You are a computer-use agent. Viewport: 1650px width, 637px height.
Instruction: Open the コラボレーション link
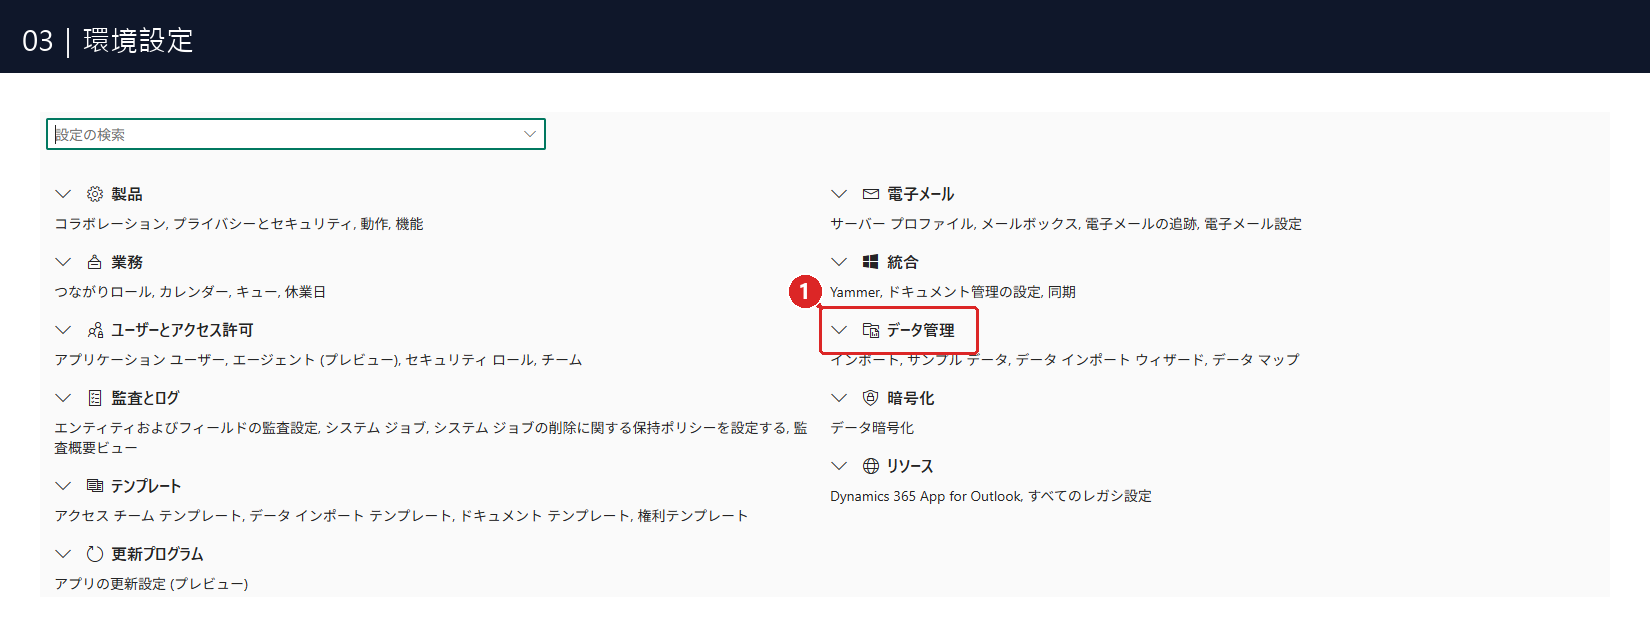coord(110,224)
